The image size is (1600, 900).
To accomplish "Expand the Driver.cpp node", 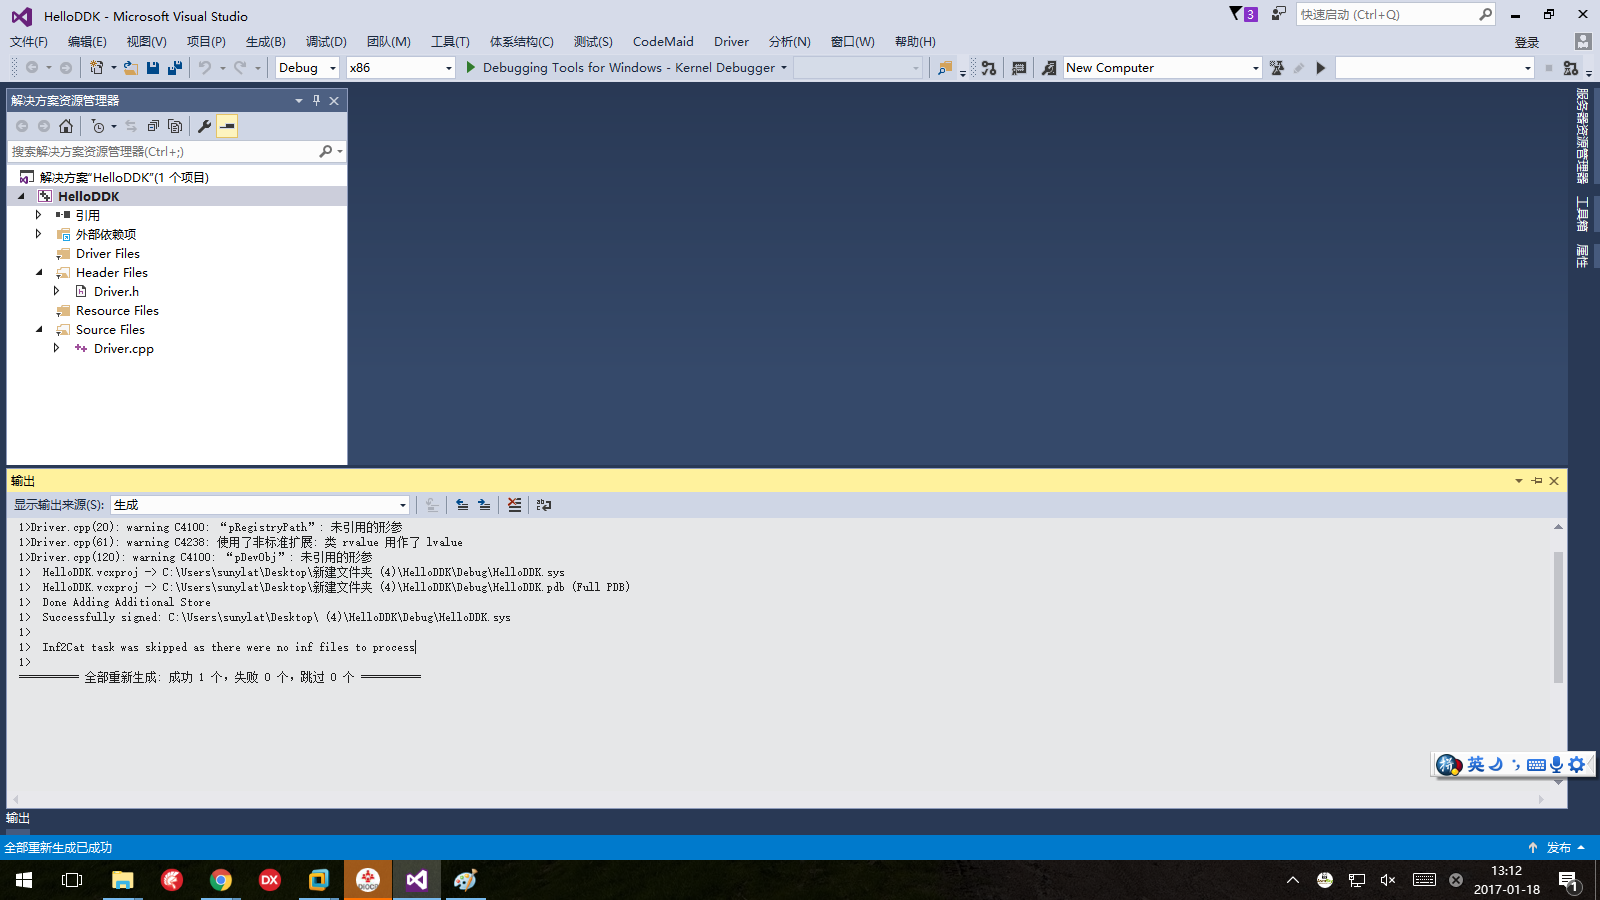I will (x=57, y=348).
